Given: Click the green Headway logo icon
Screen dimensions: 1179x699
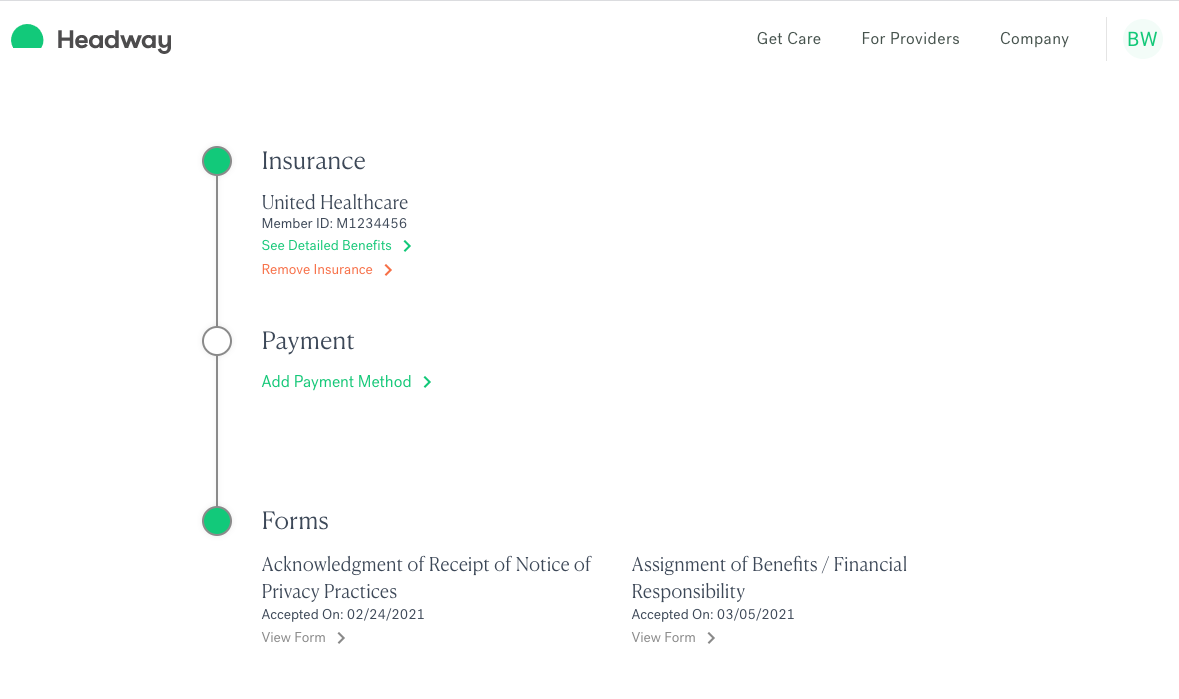Looking at the screenshot, I should (x=27, y=36).
